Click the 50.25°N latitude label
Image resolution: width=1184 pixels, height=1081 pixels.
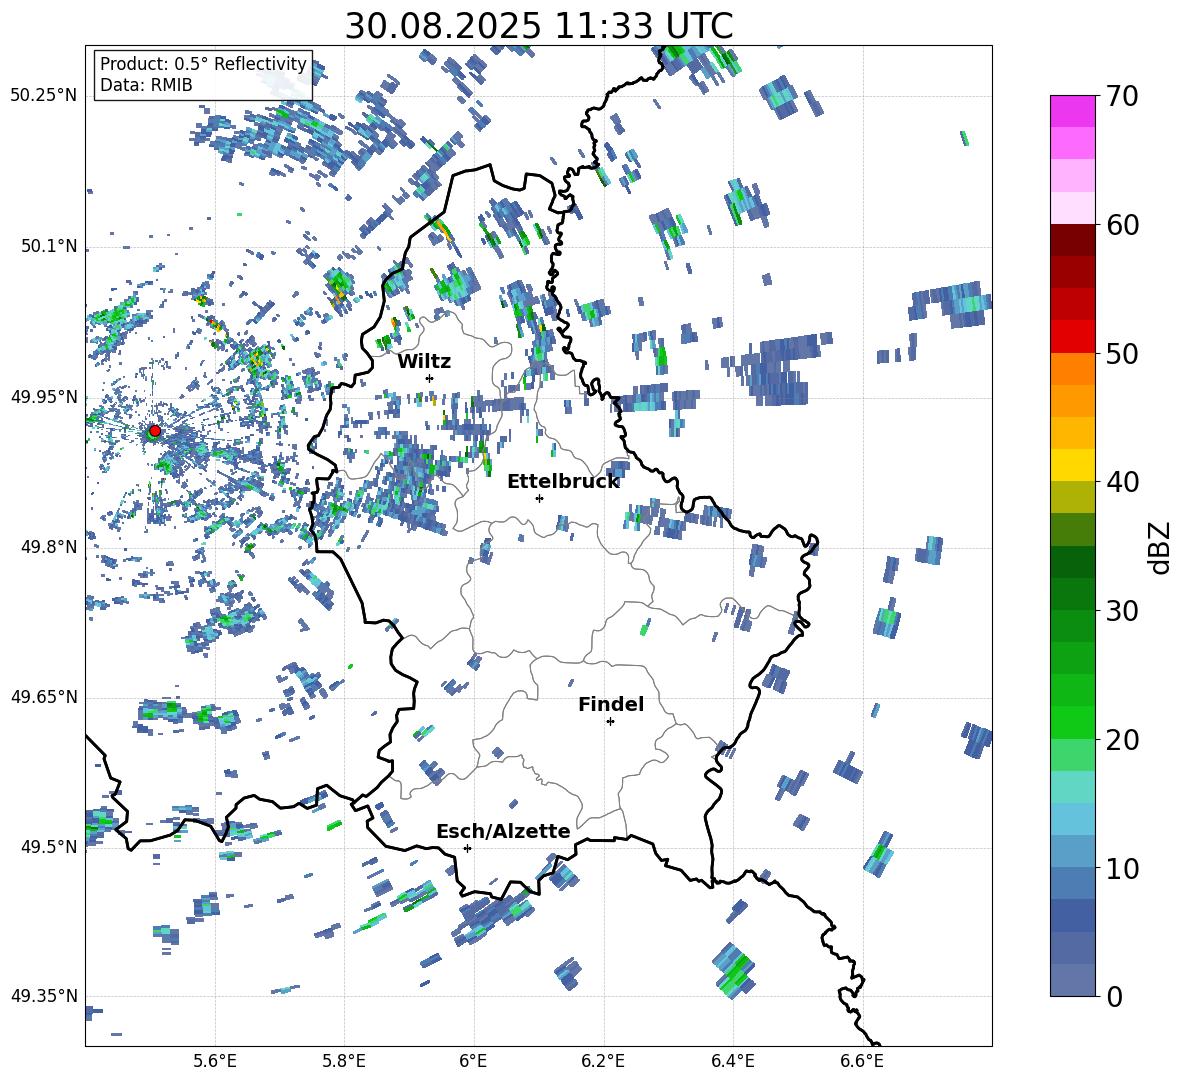point(44,96)
